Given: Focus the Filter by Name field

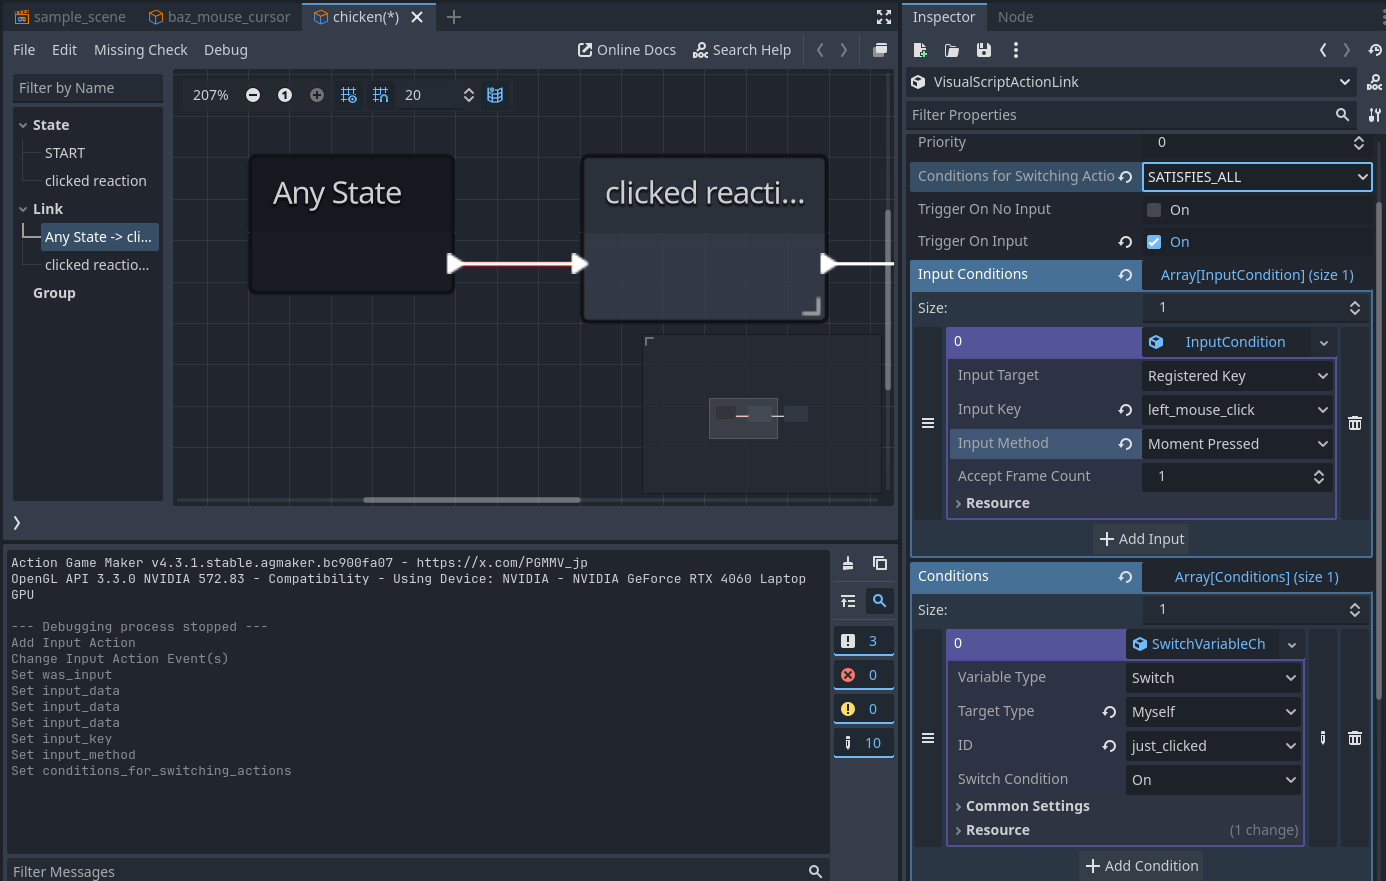Looking at the screenshot, I should 88,88.
